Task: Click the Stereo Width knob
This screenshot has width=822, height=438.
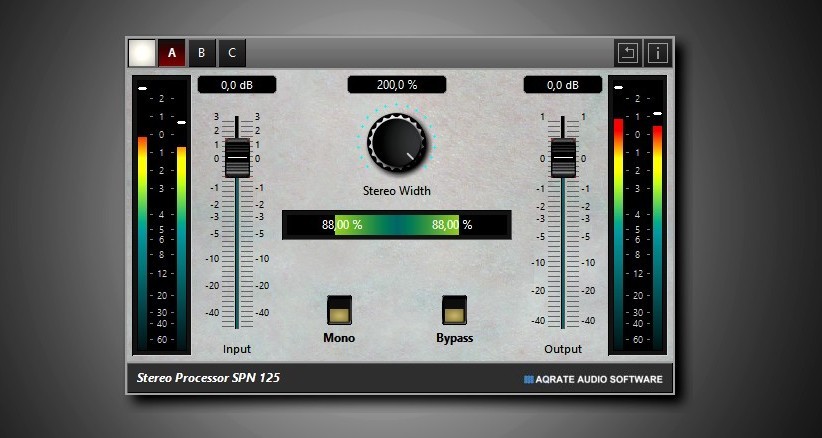Action: click(396, 141)
